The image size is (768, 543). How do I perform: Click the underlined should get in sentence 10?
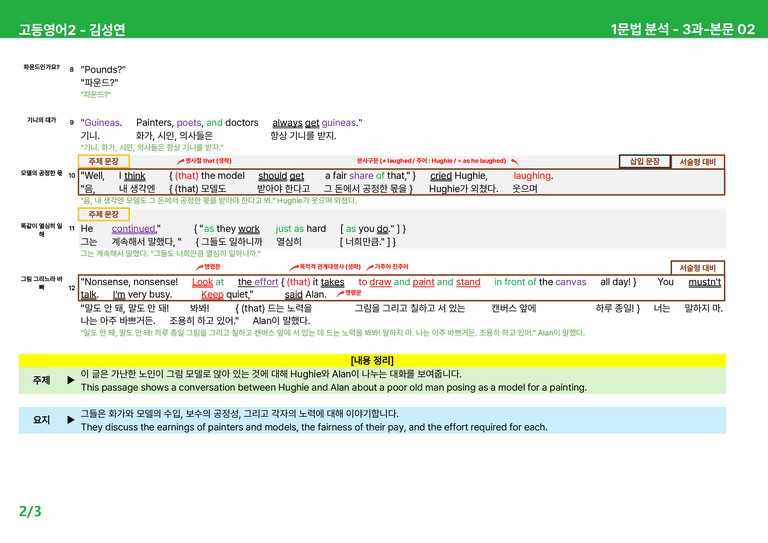click(281, 176)
